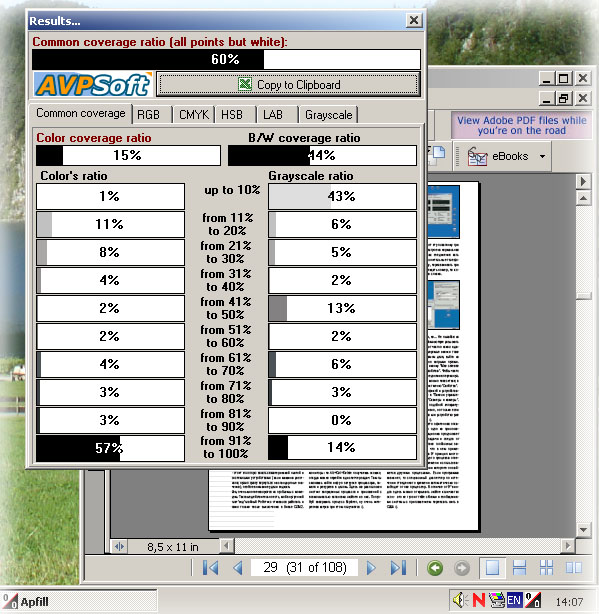Click the printer tray icon
599x614 pixels.
pyautogui.click(x=497, y=600)
